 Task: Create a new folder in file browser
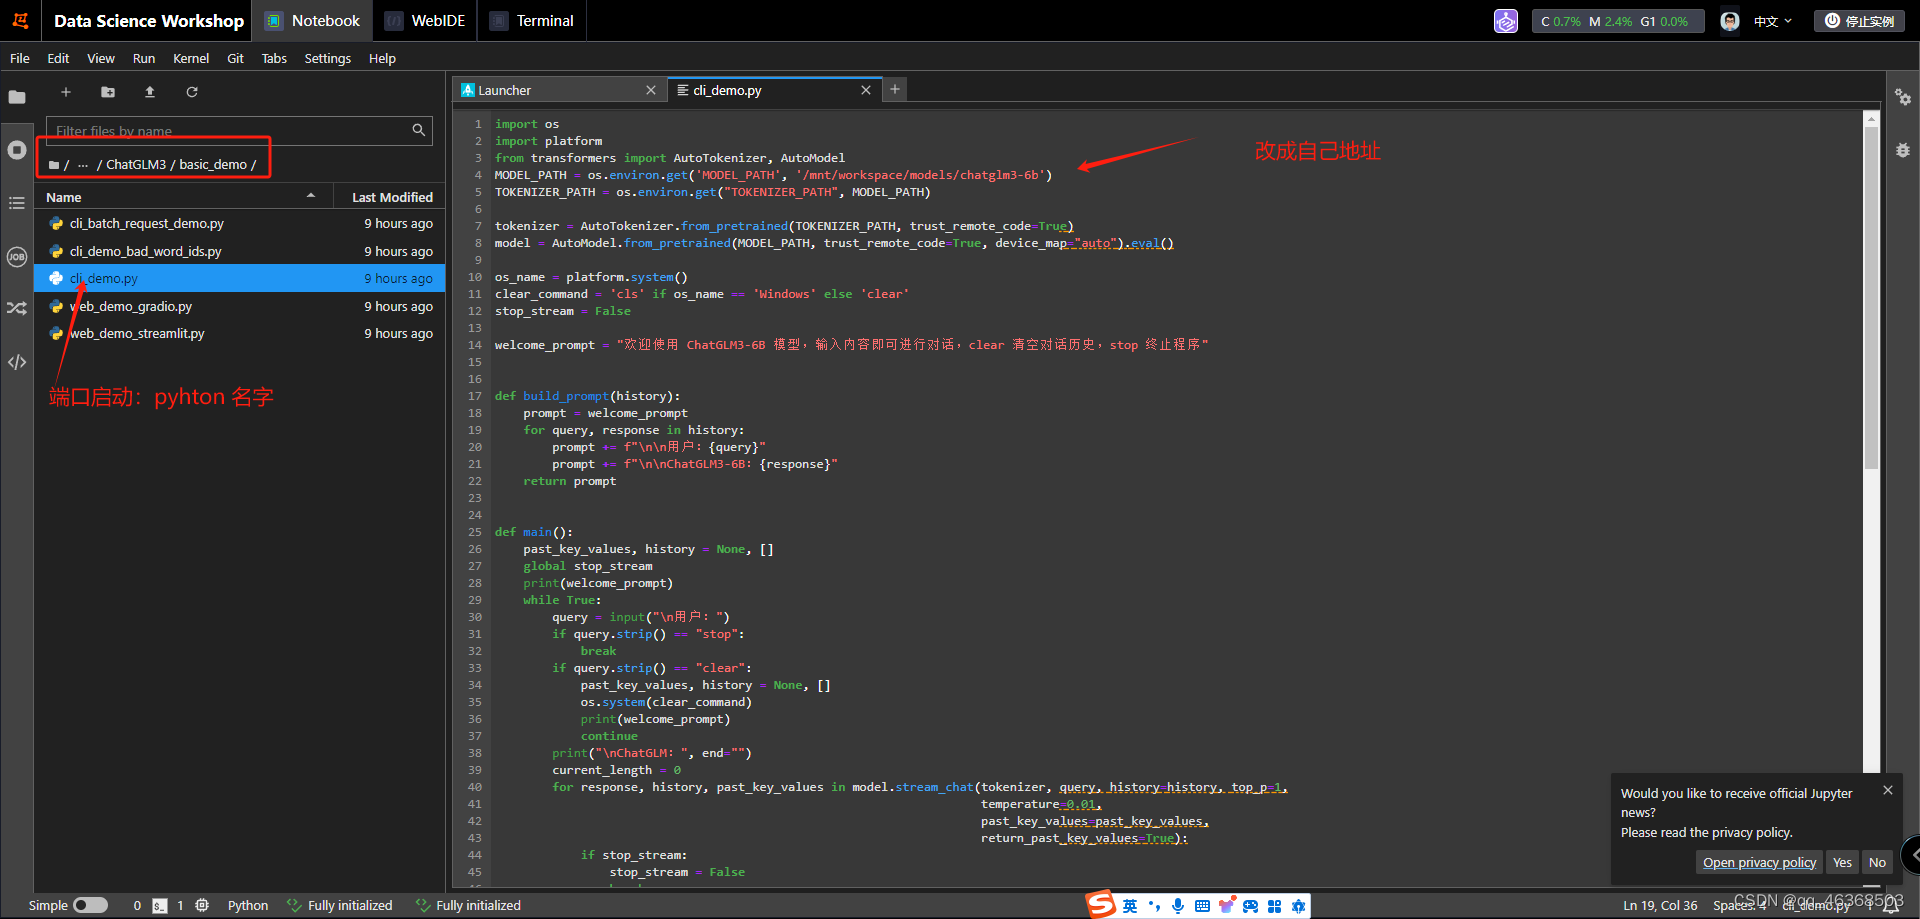pos(108,92)
